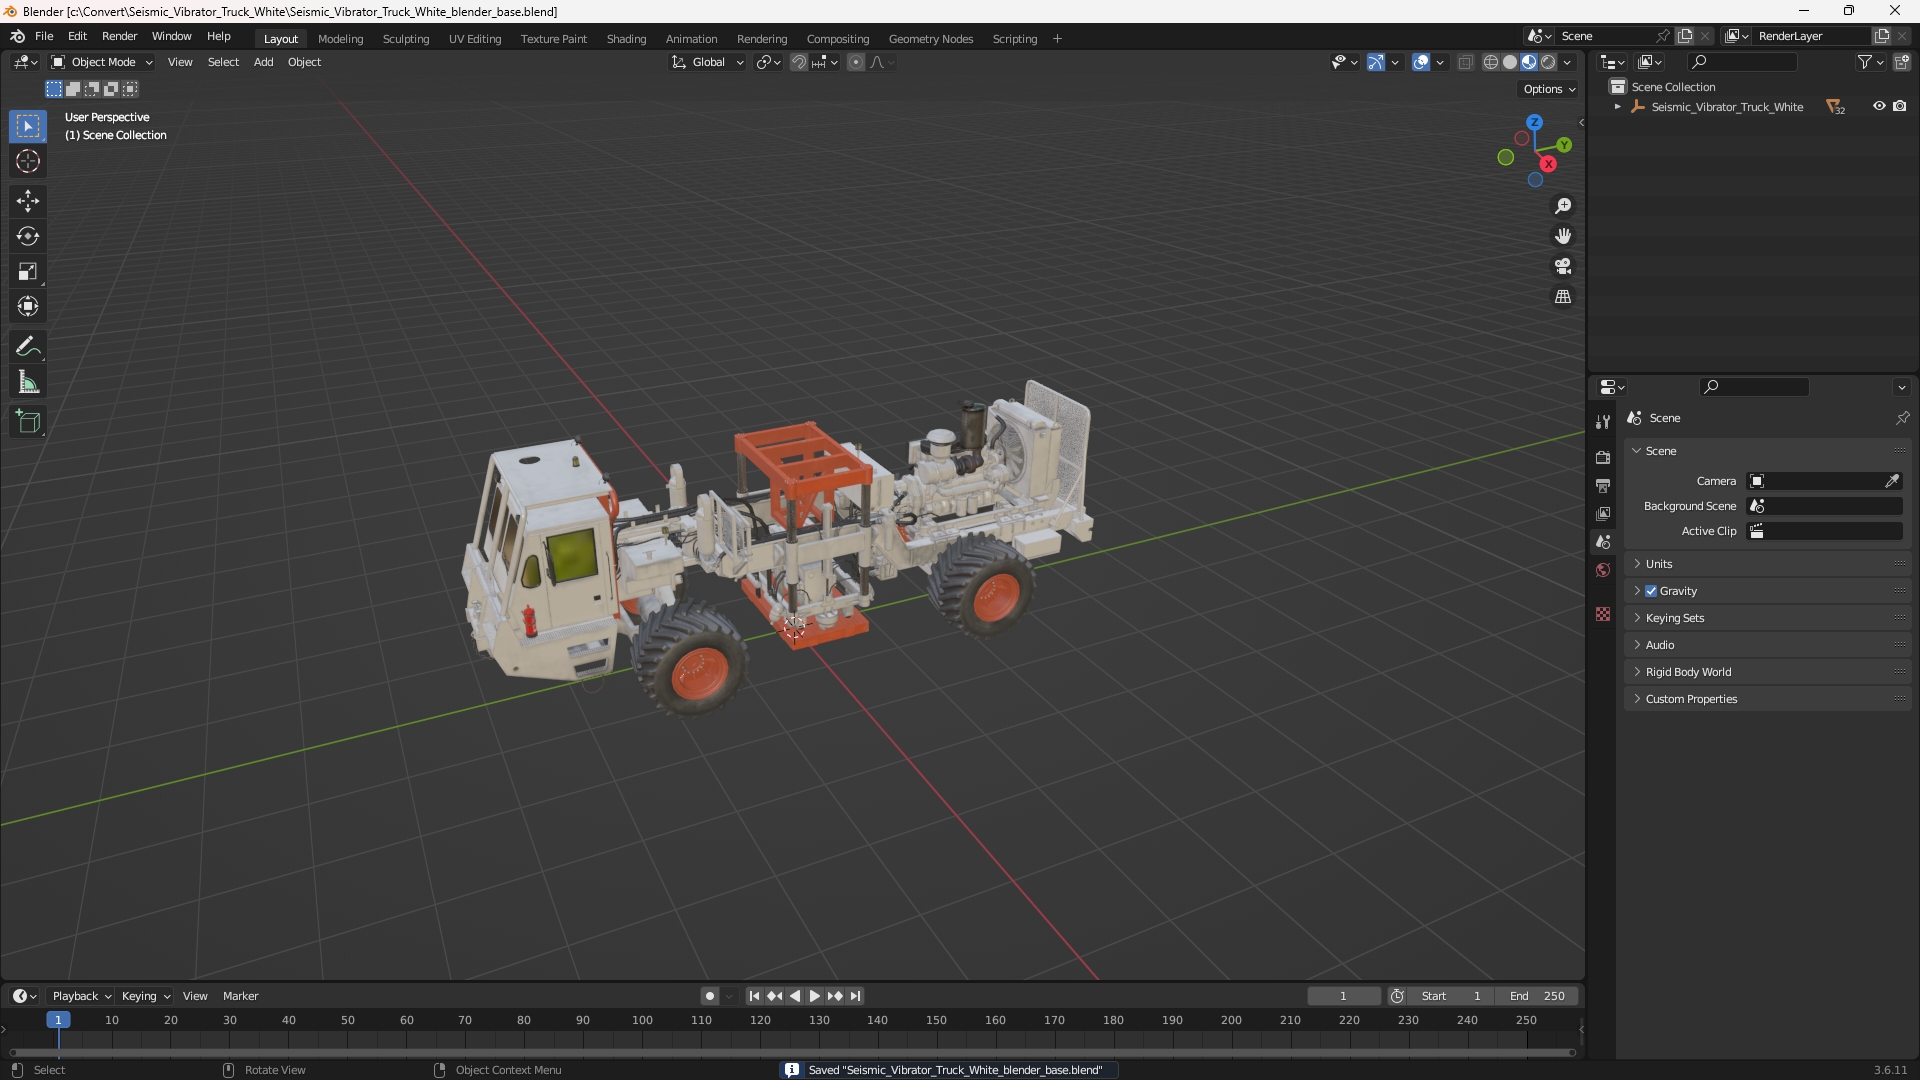Jump to the end frame
Image resolution: width=1920 pixels, height=1080 pixels.
pos(855,996)
